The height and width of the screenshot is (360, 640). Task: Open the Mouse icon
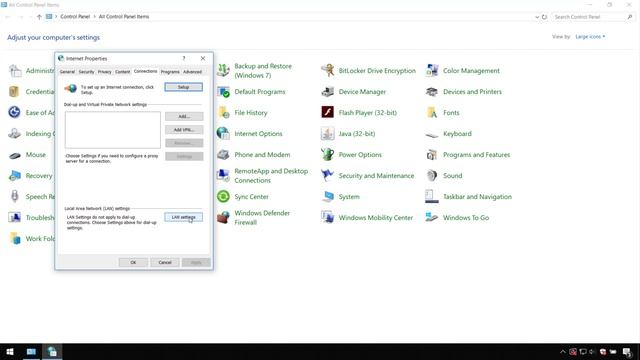(15, 155)
